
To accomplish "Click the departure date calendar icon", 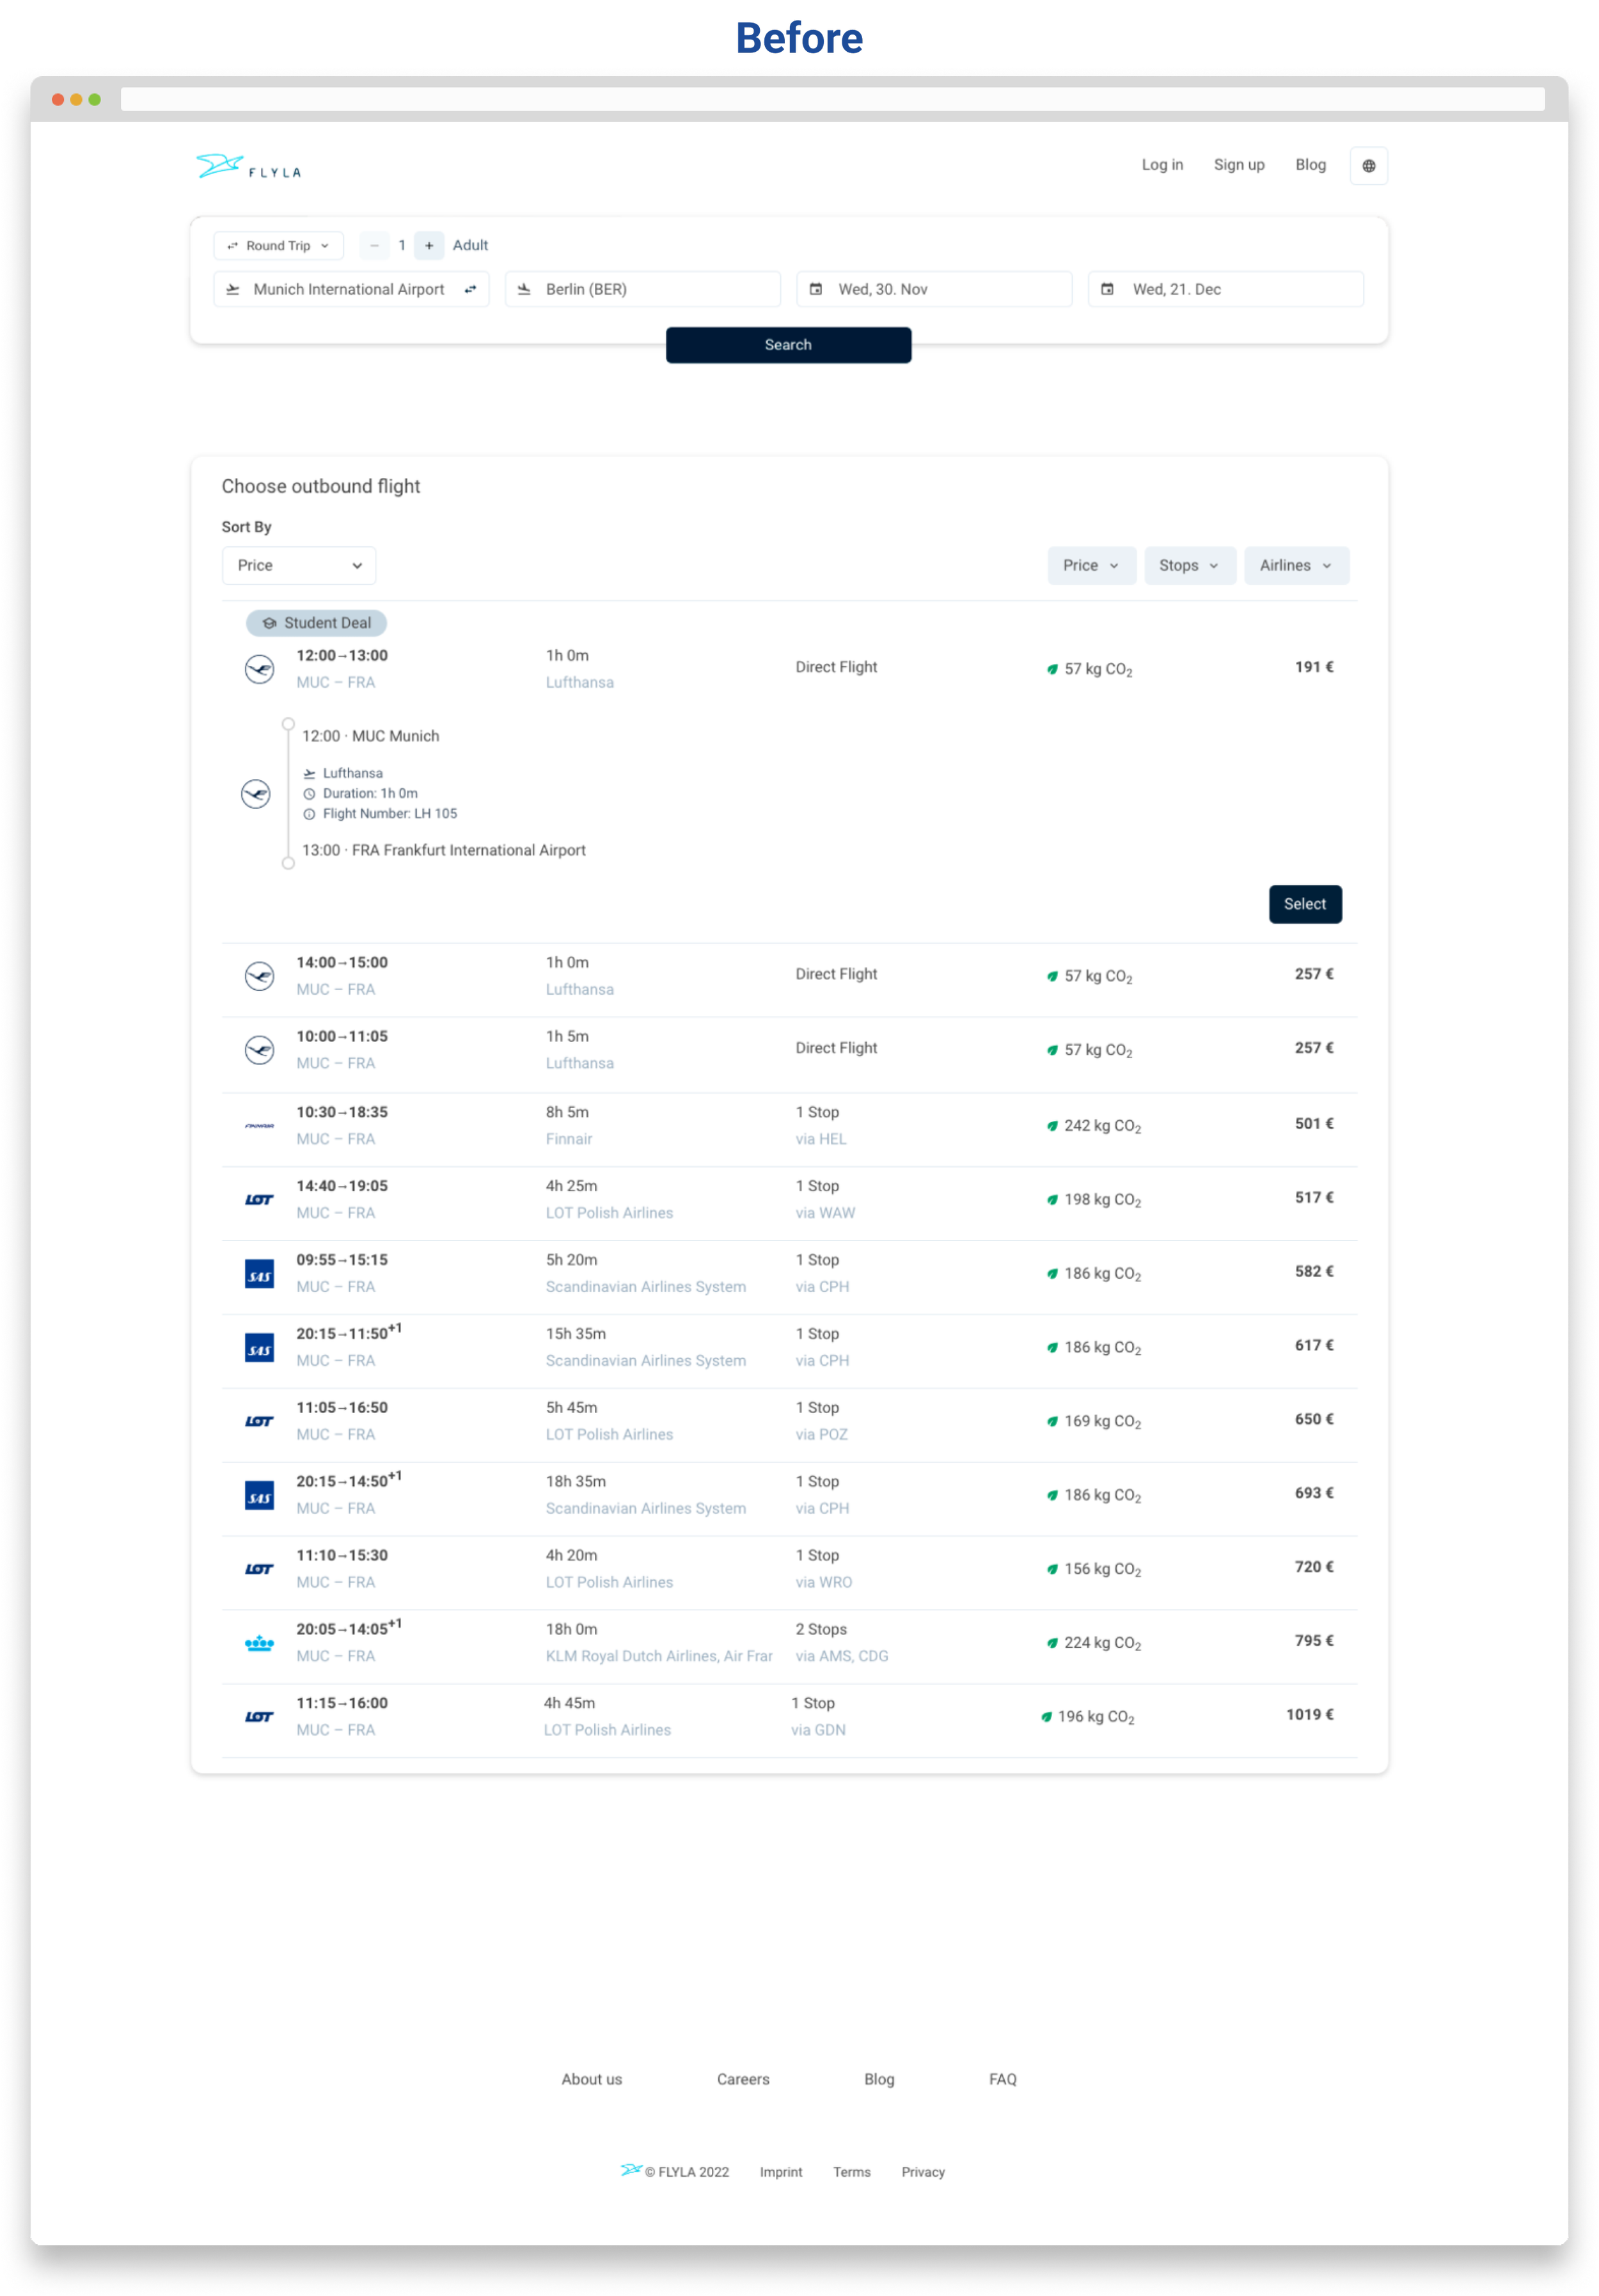I will click(x=816, y=289).
